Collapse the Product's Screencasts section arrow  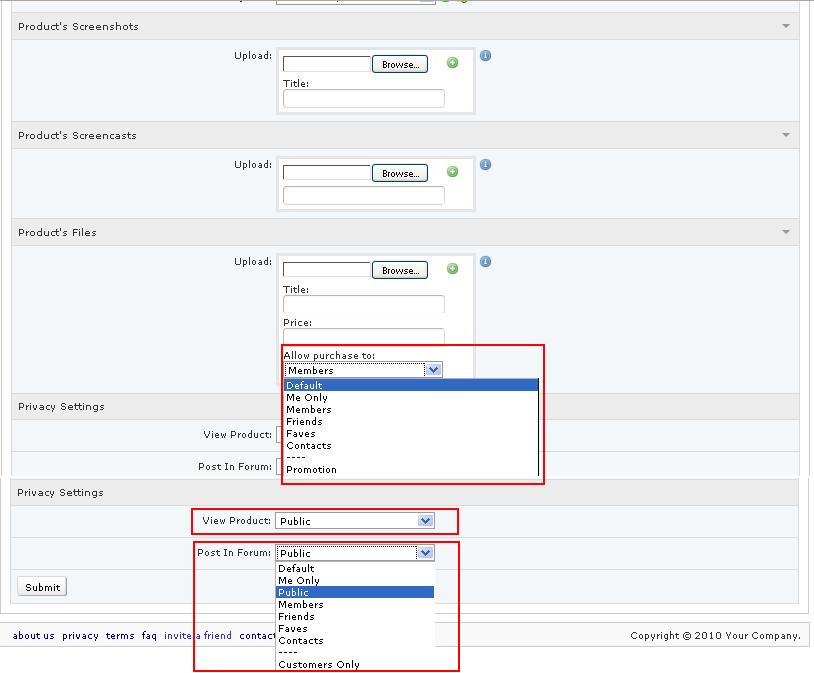pyautogui.click(x=786, y=135)
